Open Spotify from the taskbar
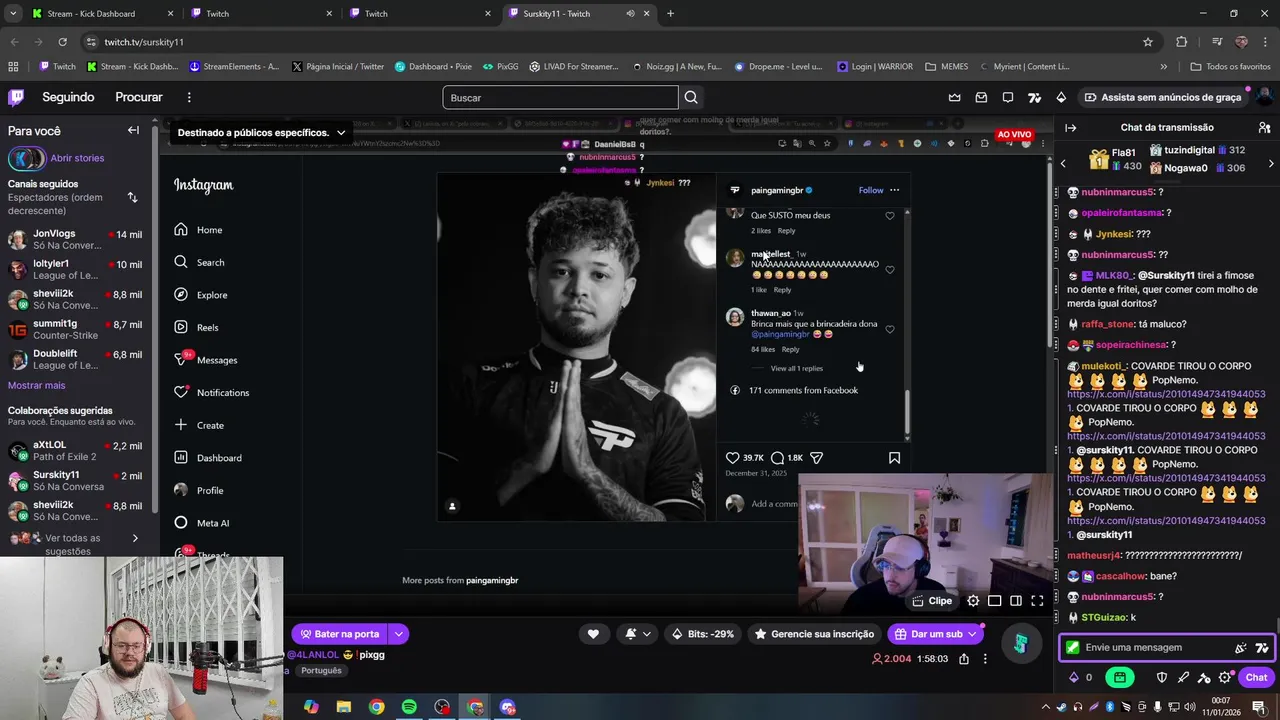 (409, 707)
